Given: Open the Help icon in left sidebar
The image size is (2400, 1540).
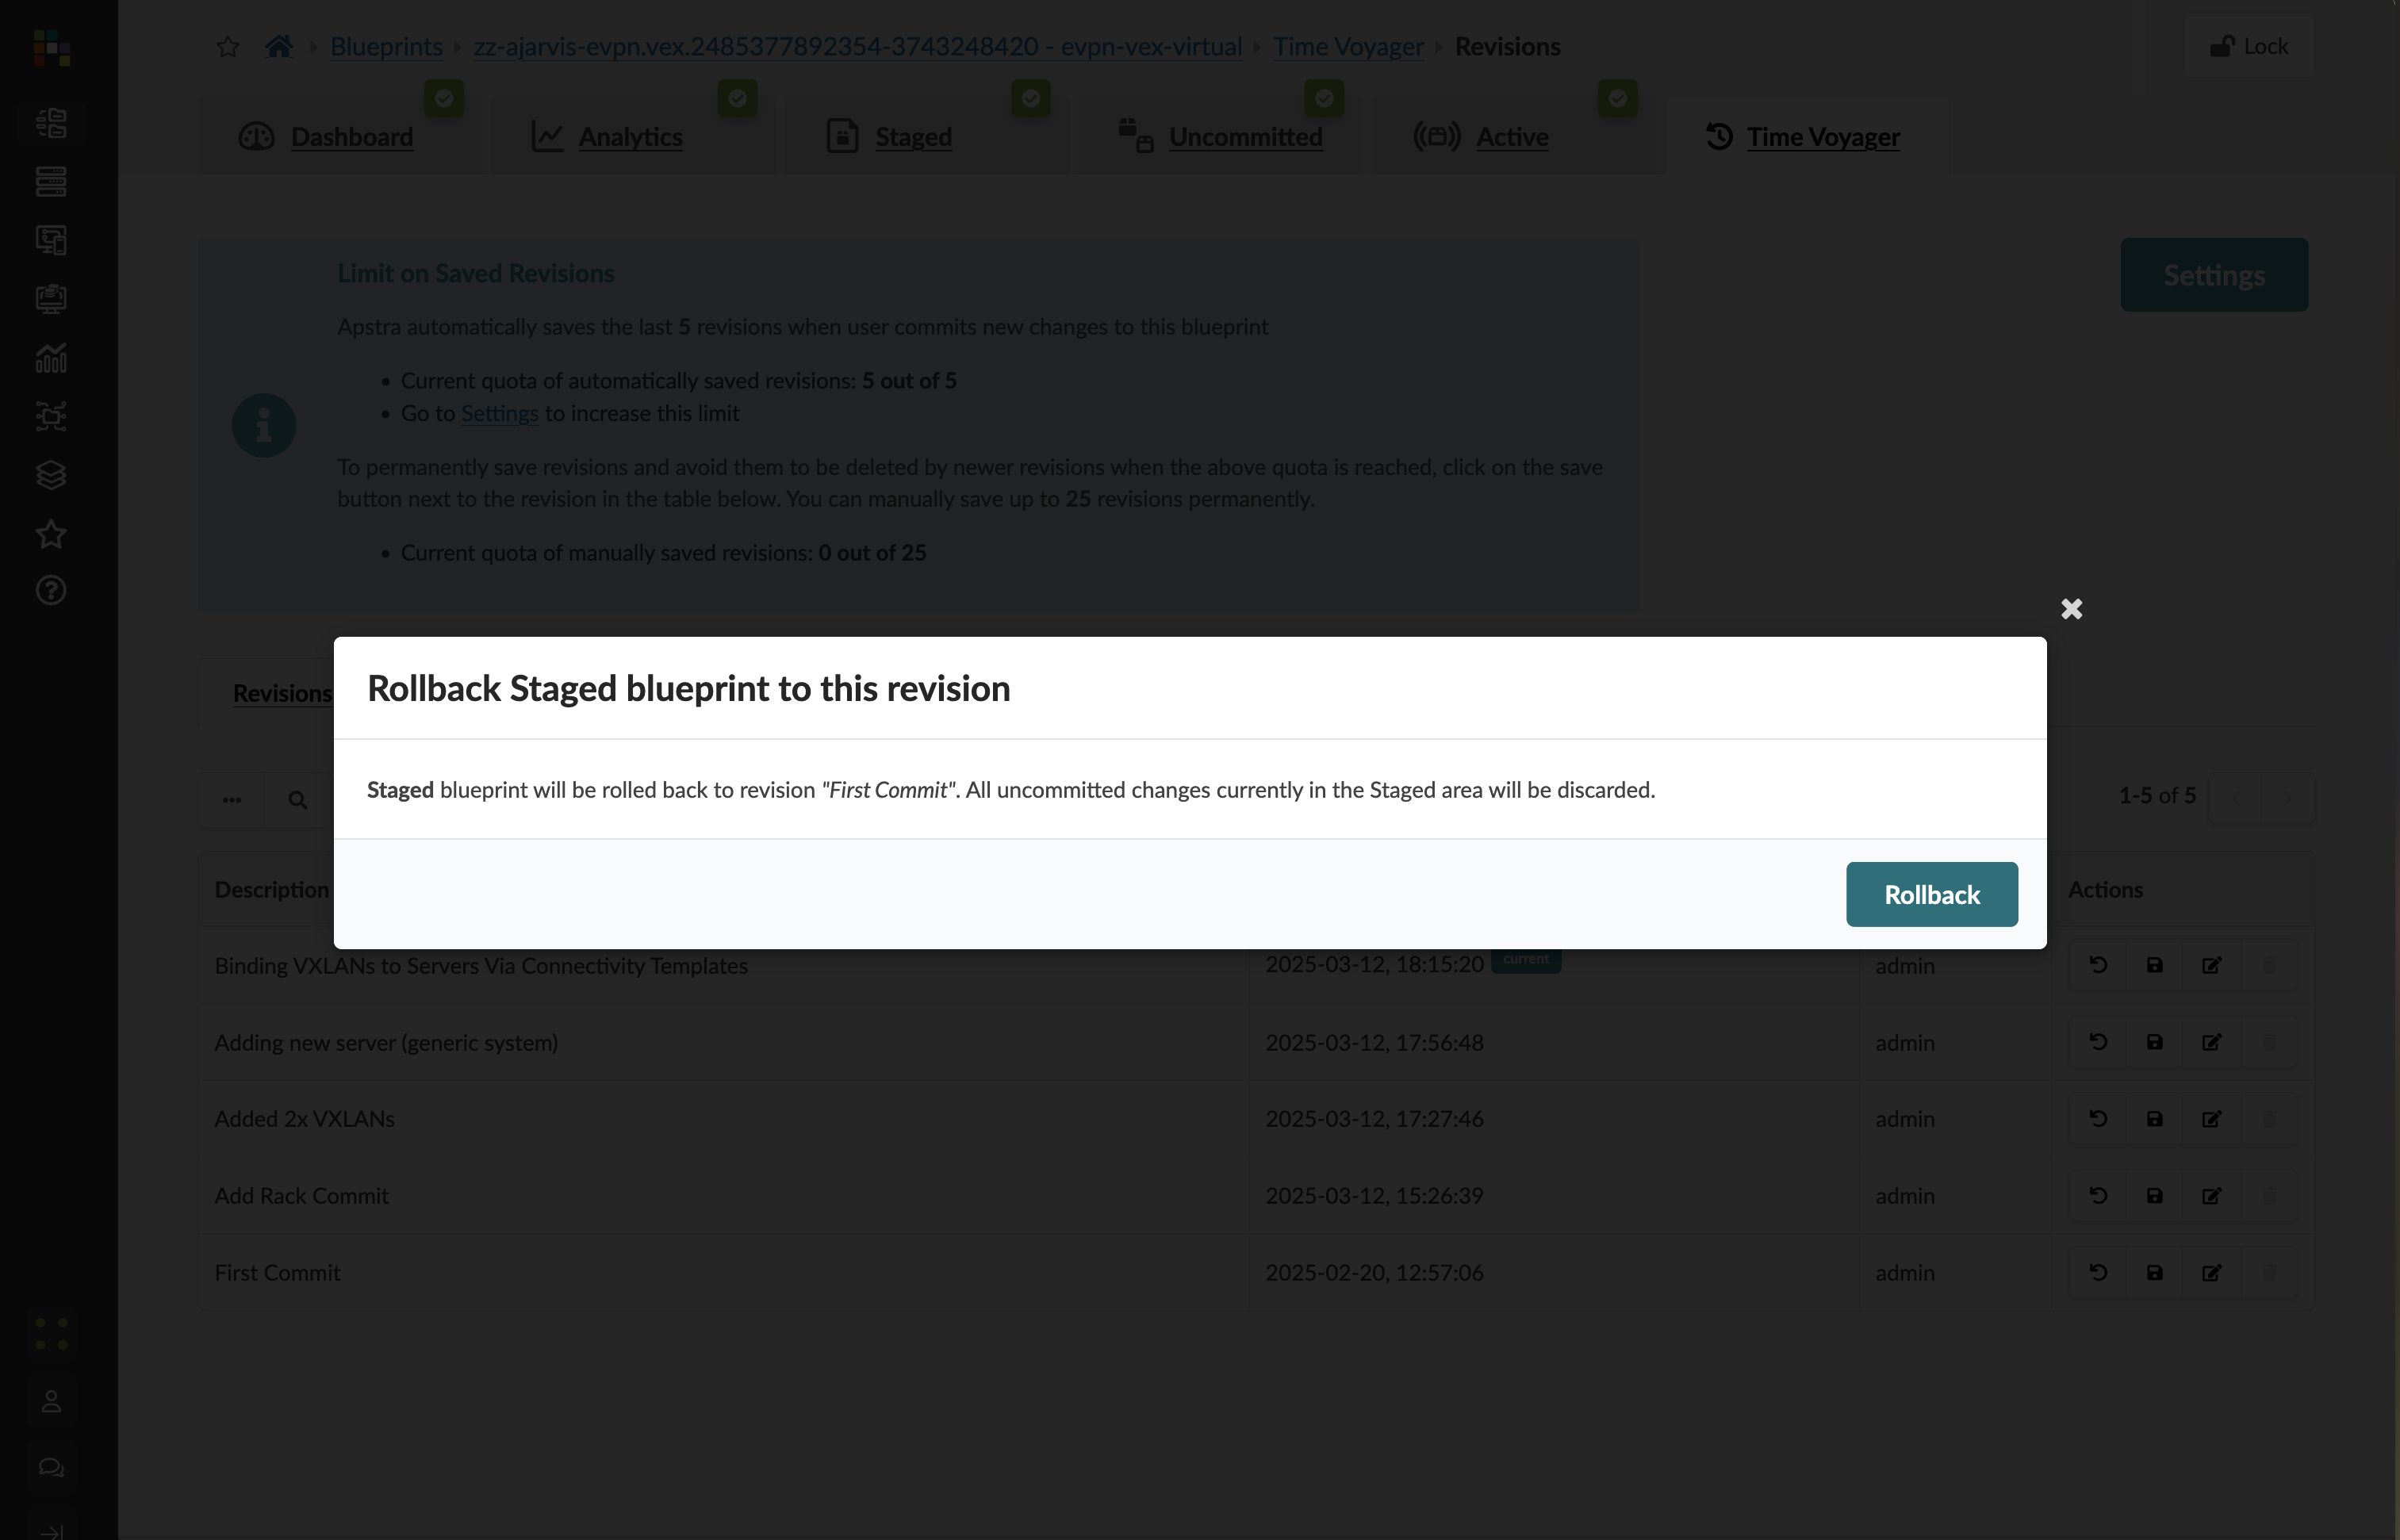Looking at the screenshot, I should click(x=51, y=591).
